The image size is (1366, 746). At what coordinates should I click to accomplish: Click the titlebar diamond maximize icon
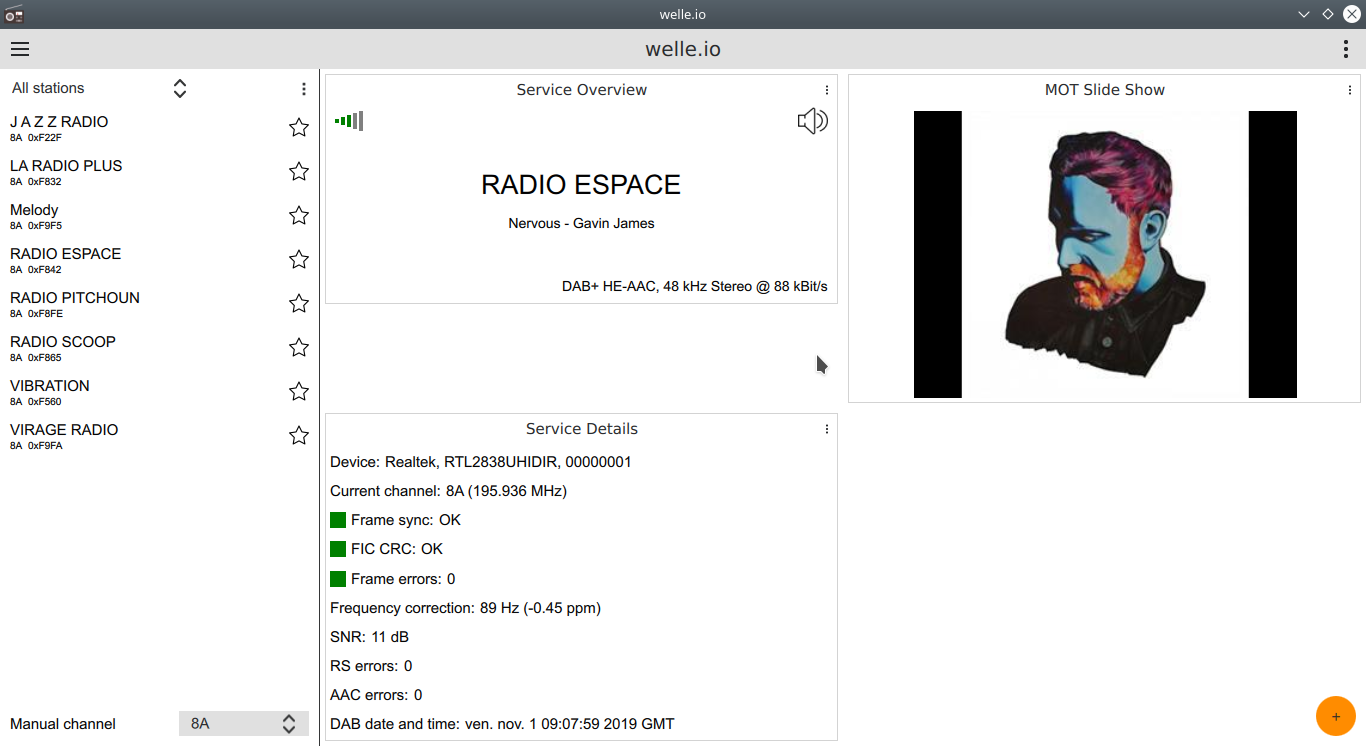coord(1328,14)
